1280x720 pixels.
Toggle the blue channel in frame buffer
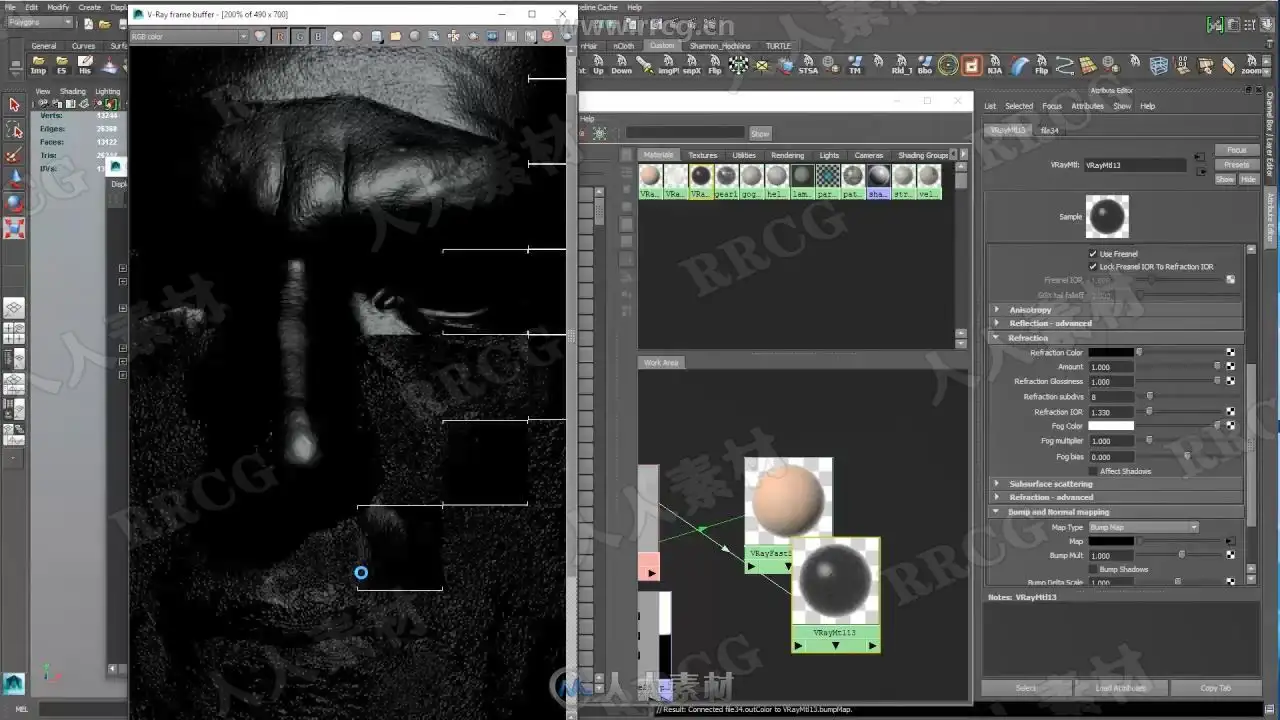pos(318,36)
